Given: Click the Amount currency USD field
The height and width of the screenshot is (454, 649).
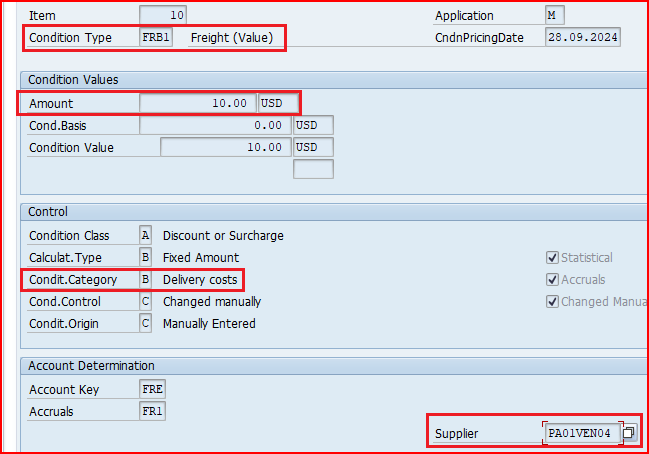Looking at the screenshot, I should click(277, 103).
